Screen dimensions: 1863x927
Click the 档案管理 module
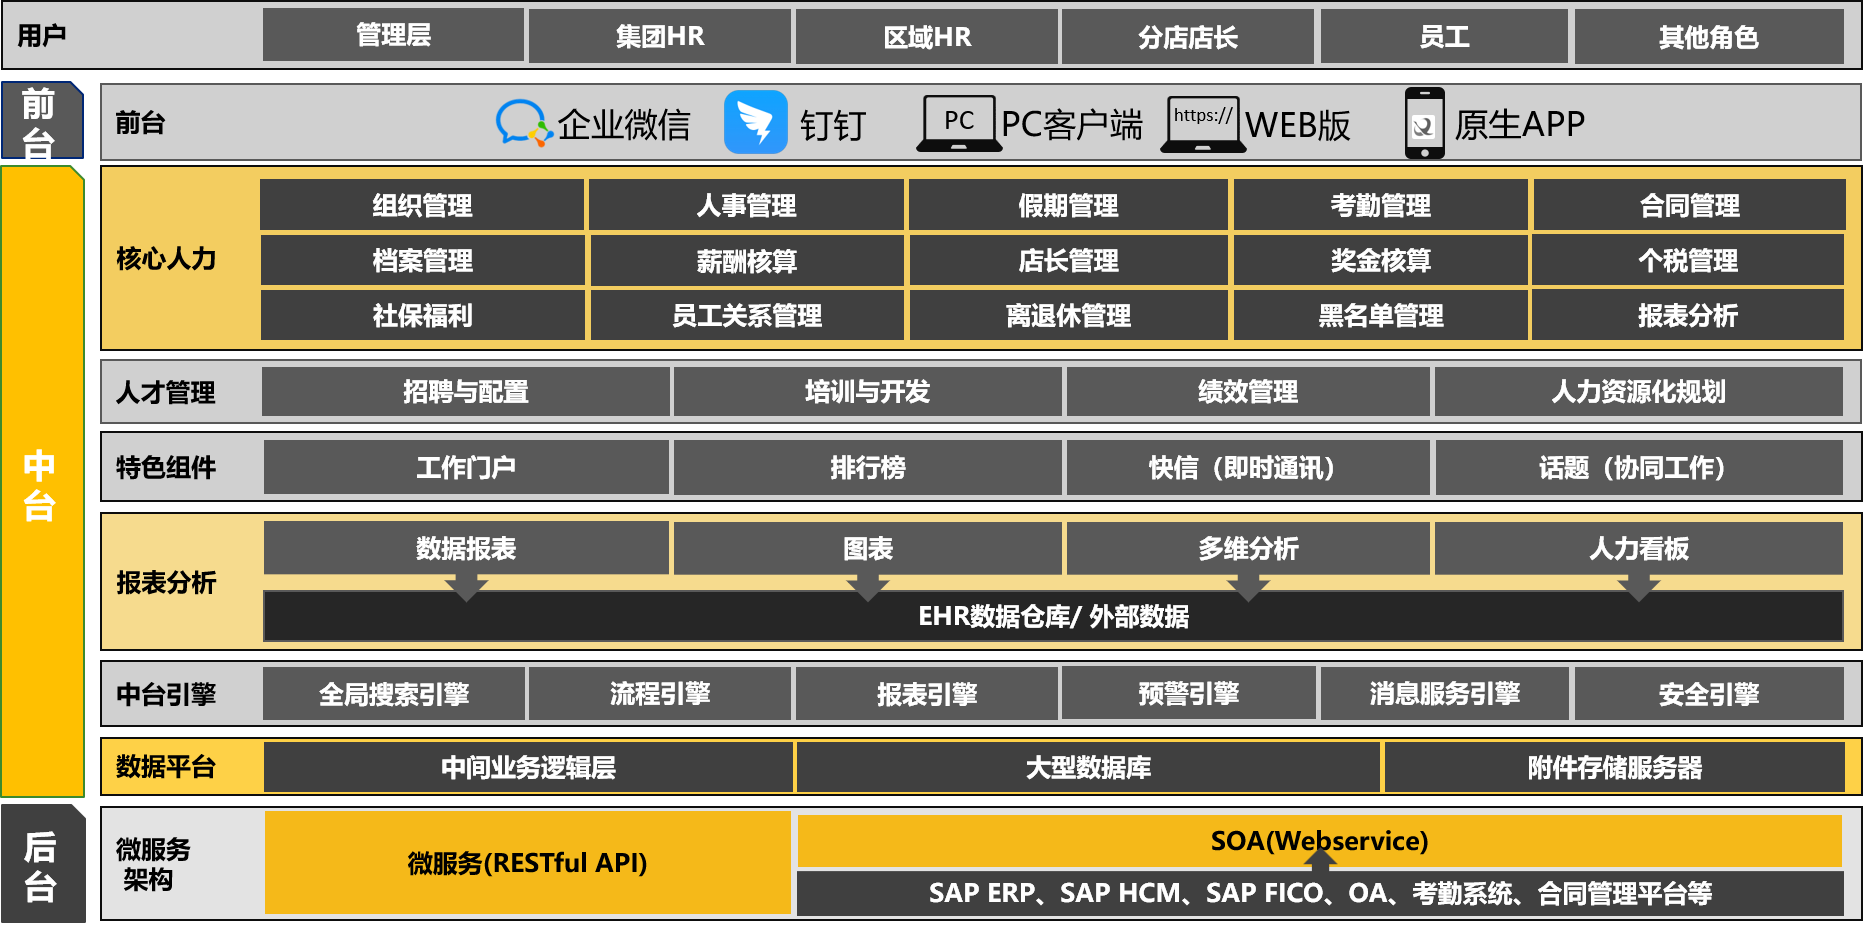click(422, 260)
